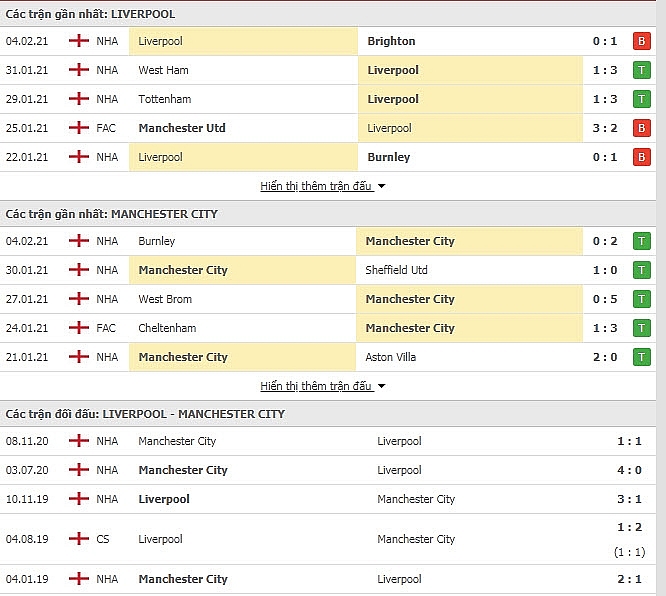Click green T badge on Burnley–Manchester City row
This screenshot has width=666, height=596.
tap(641, 241)
